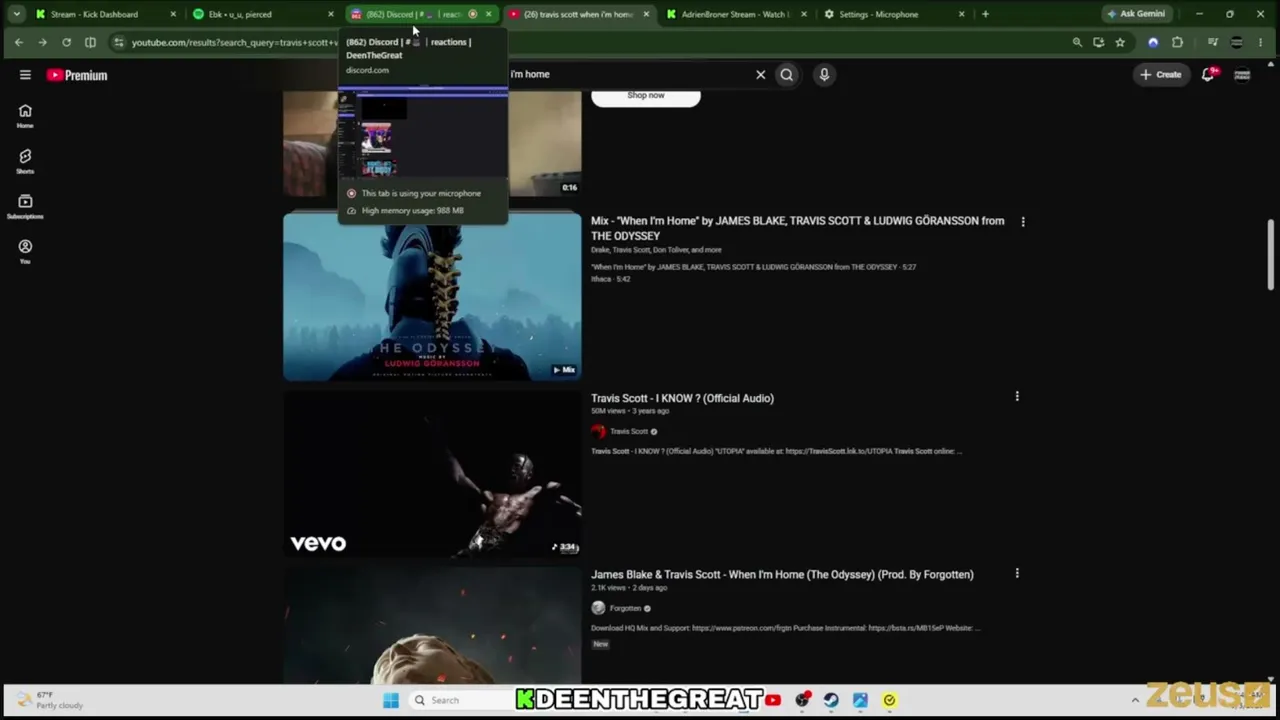Open the YouTube account avatar menu

click(x=1242, y=75)
